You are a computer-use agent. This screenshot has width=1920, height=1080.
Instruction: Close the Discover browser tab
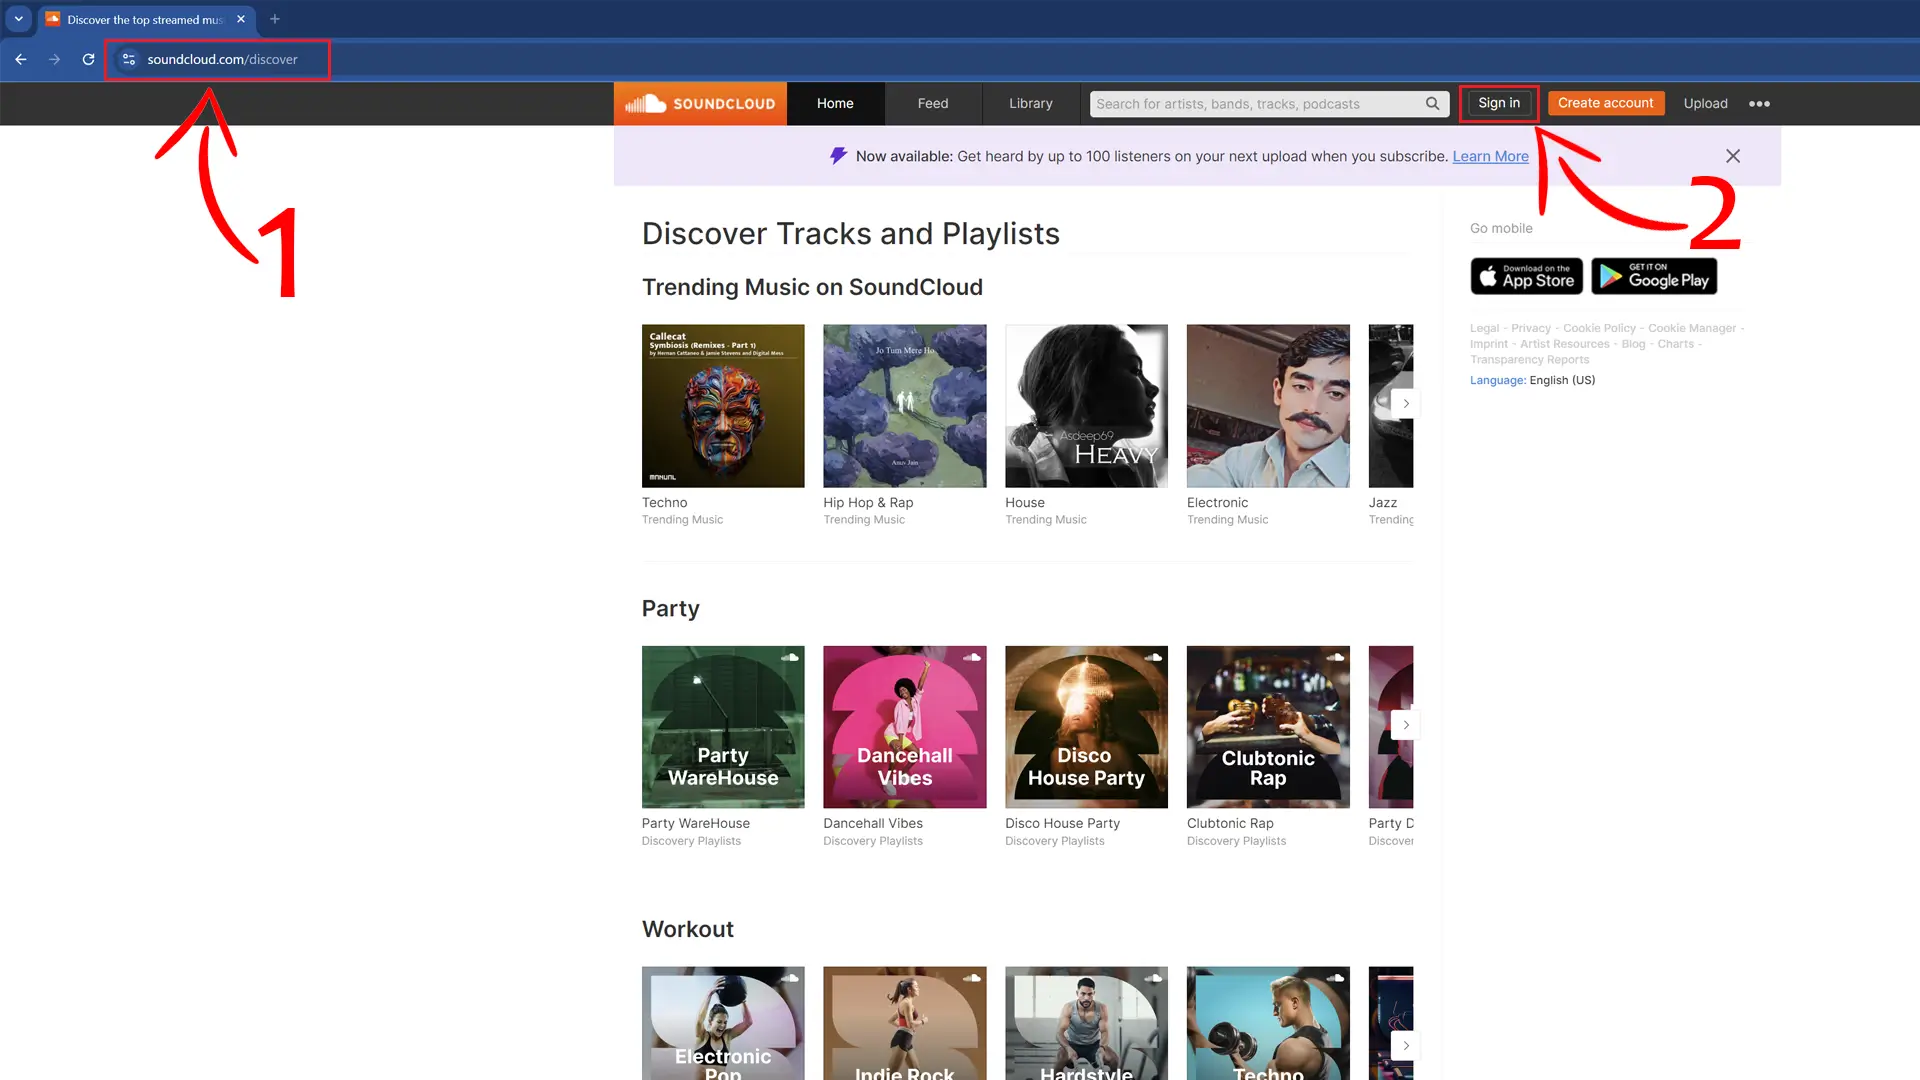point(241,19)
